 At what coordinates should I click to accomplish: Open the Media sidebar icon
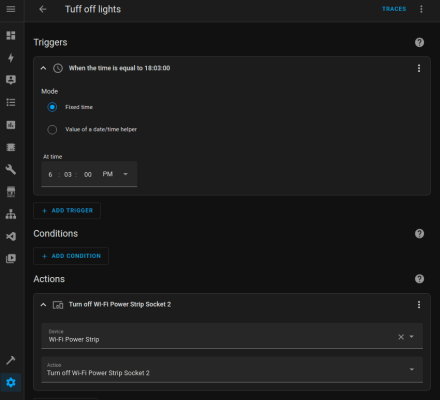pos(11,259)
